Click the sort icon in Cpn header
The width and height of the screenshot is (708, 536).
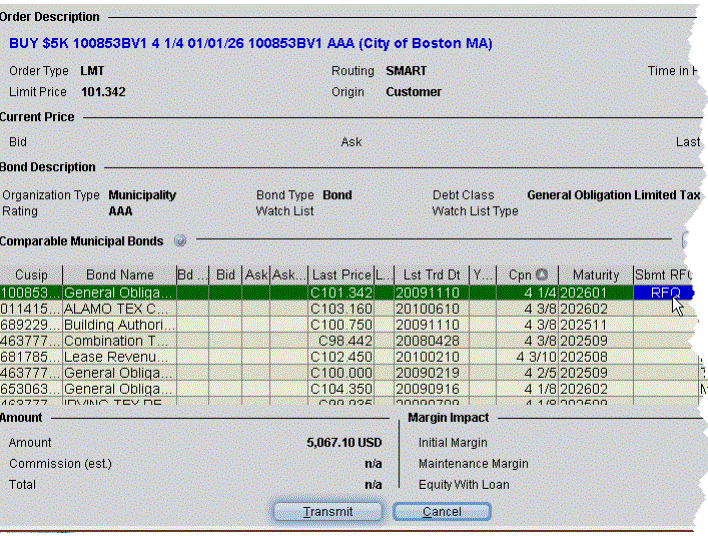(541, 275)
